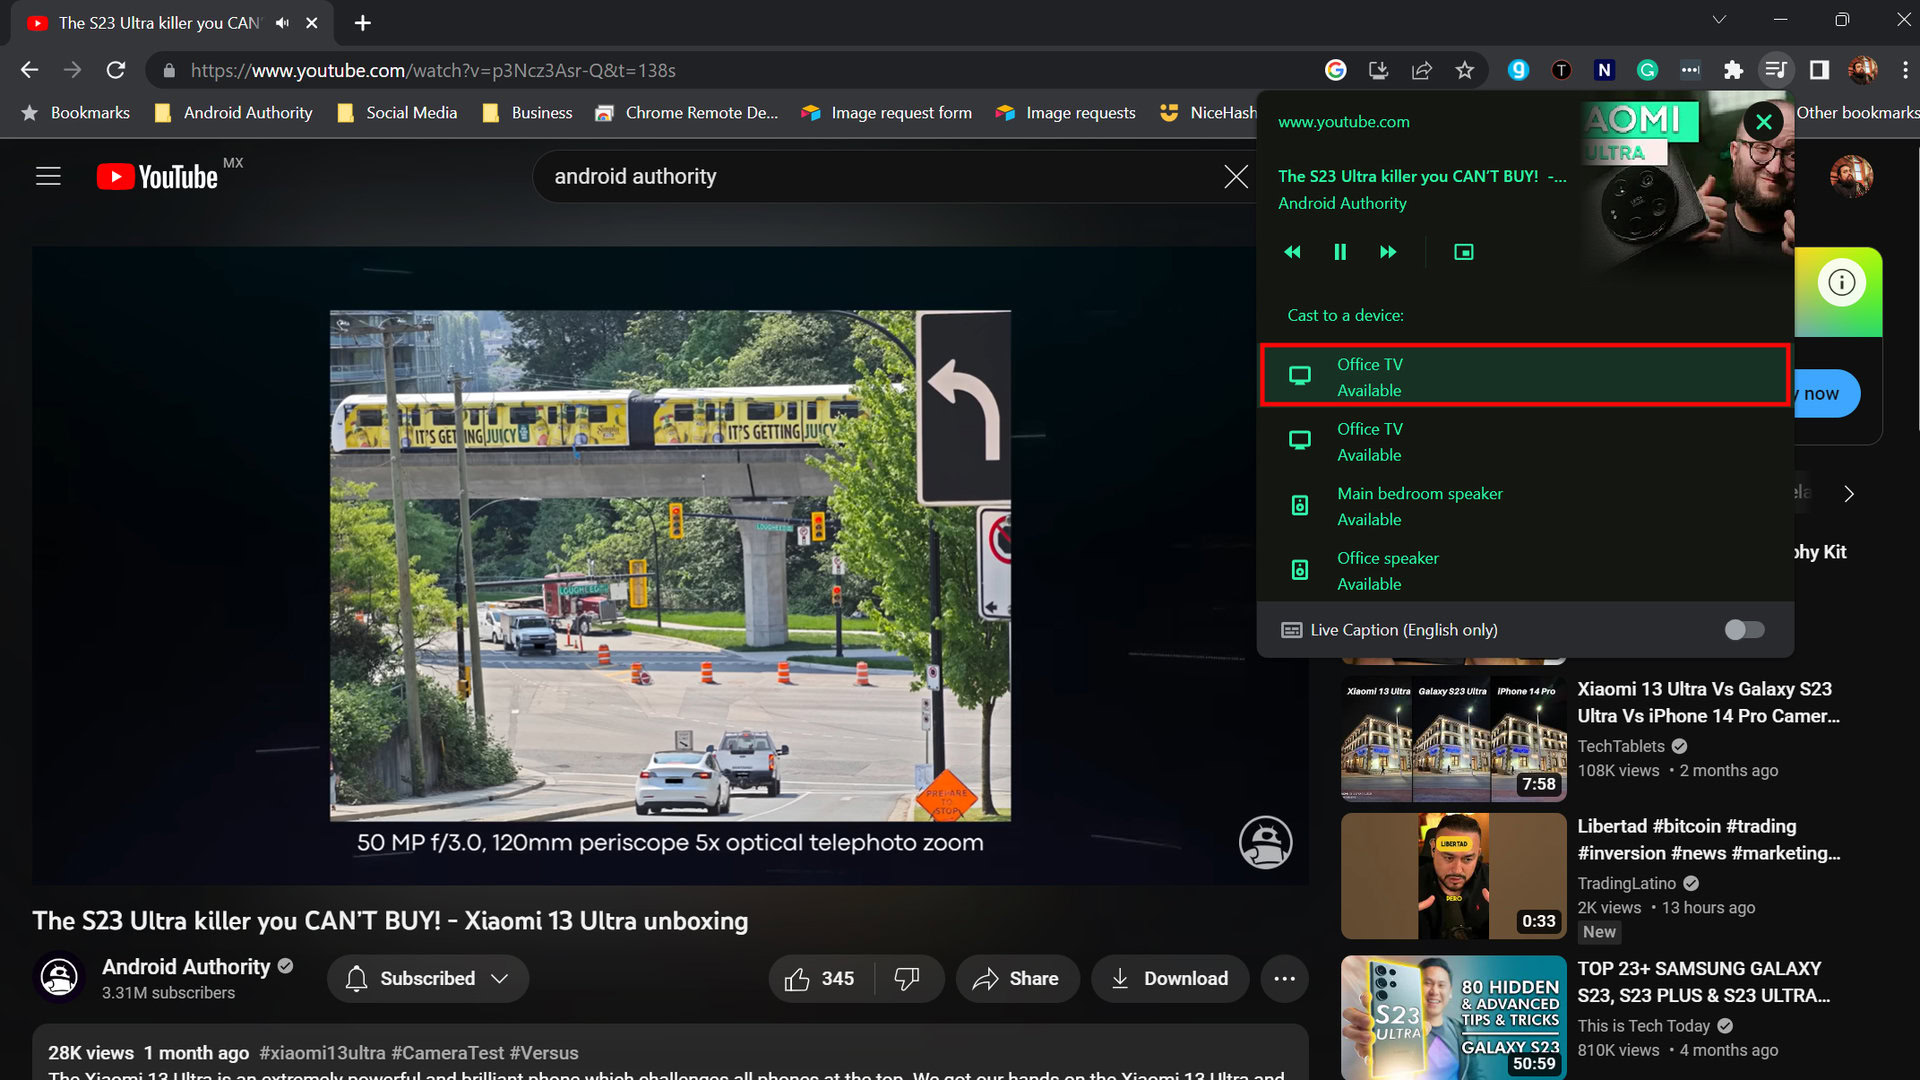
Task: Mute the tab via speaker icon
Action: click(283, 22)
